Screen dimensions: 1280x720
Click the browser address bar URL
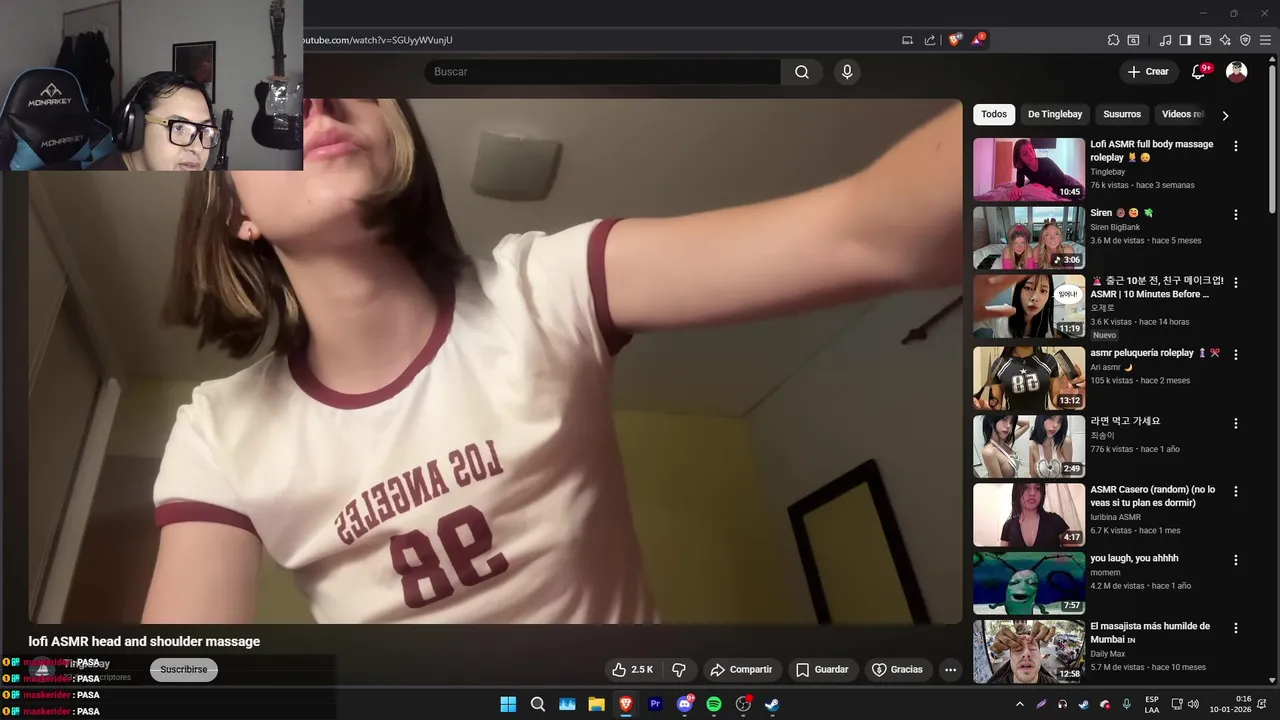(378, 40)
